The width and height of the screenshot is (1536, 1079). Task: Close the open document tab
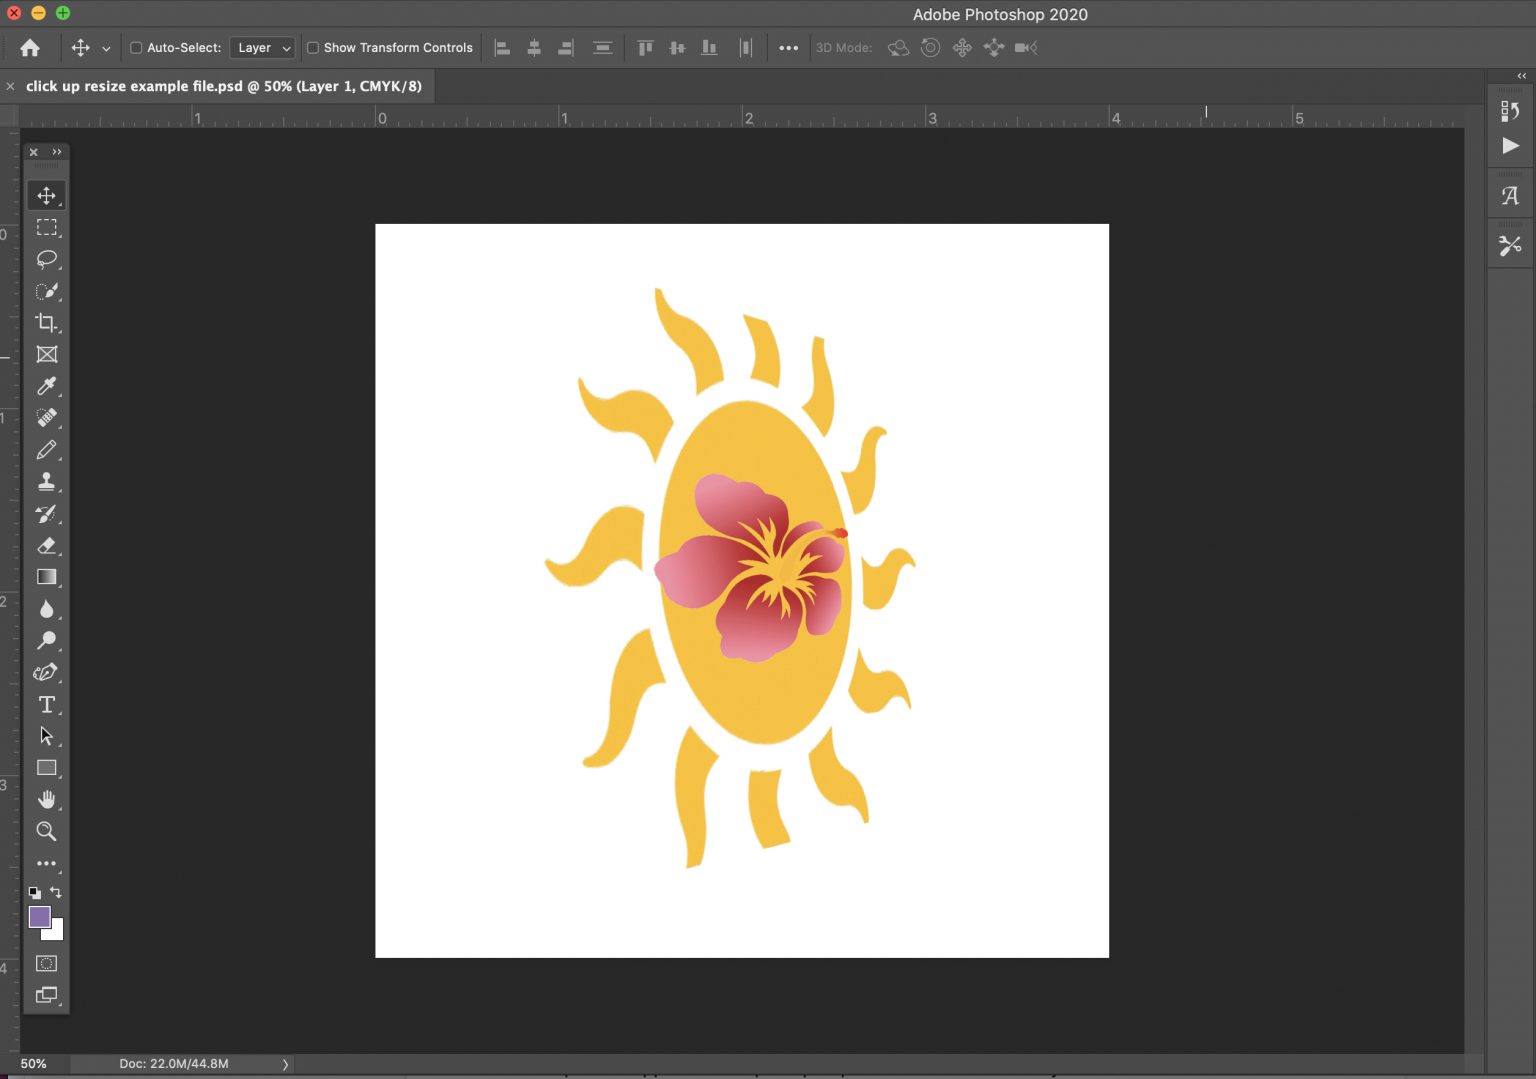pyautogui.click(x=10, y=86)
